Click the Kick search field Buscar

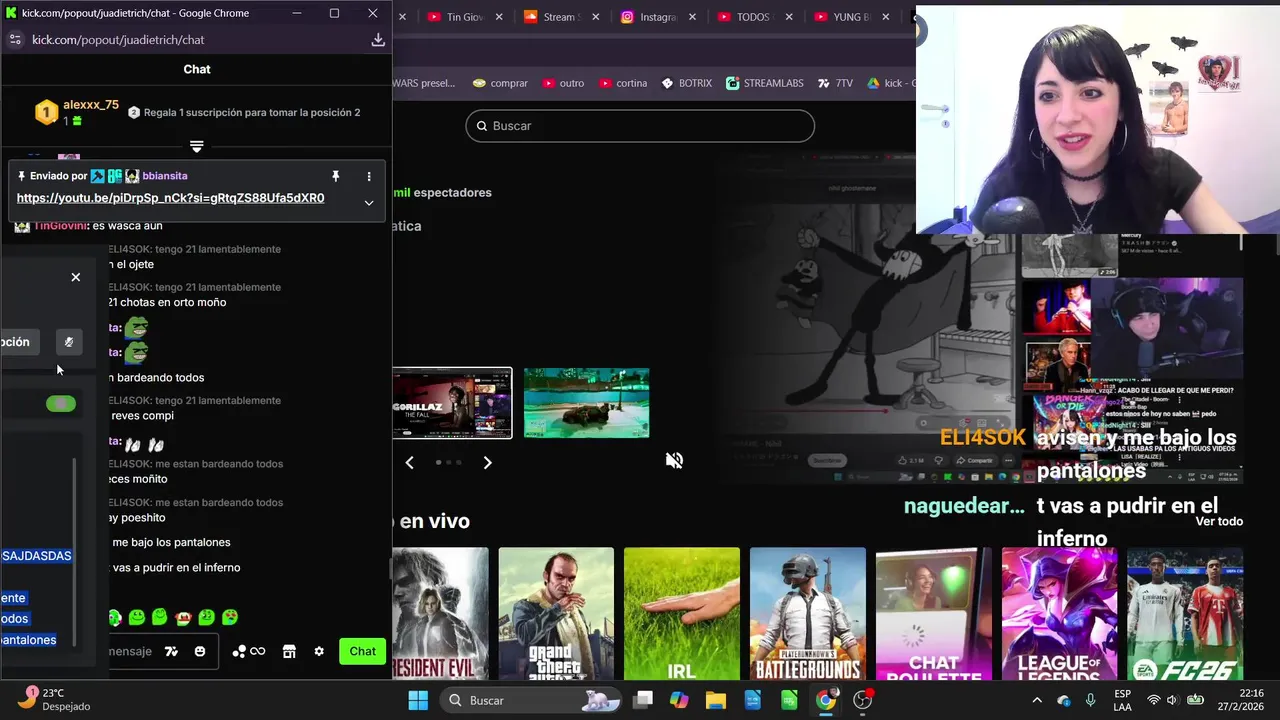640,126
